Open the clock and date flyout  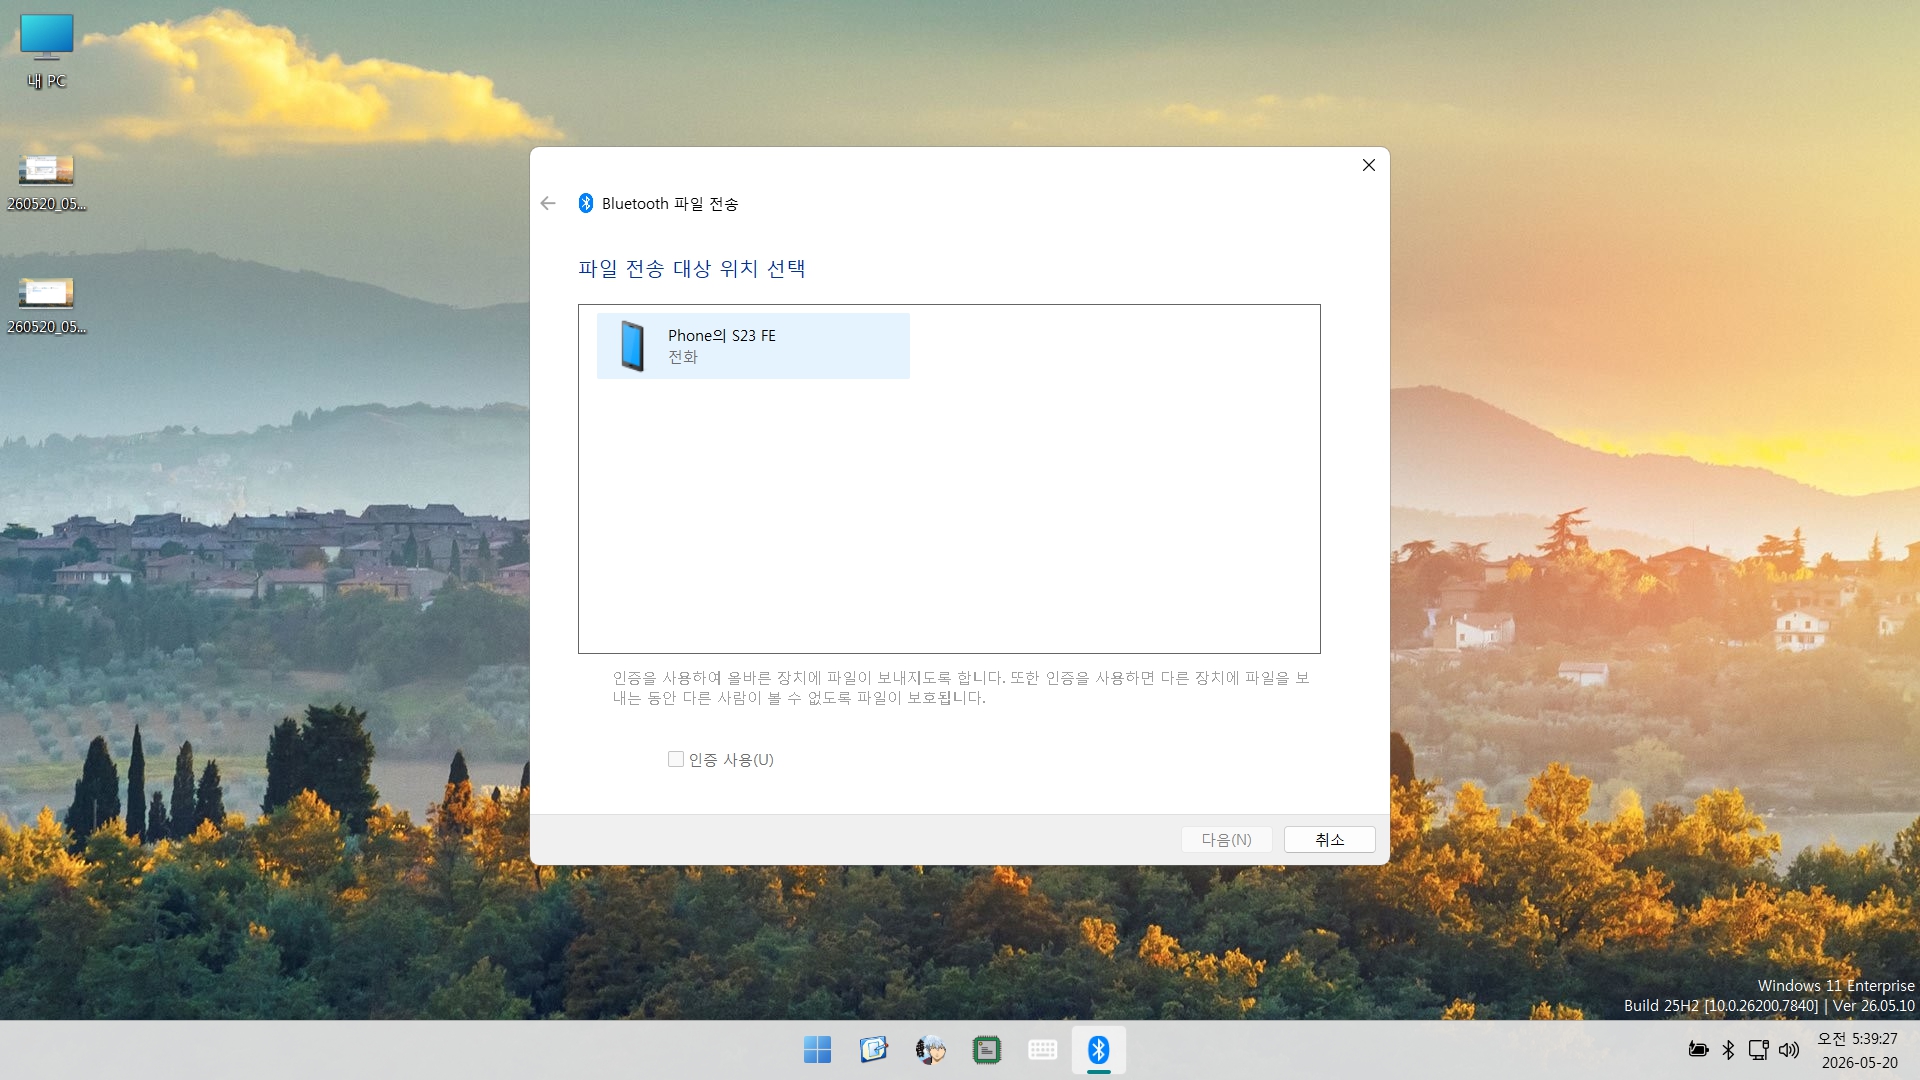click(1858, 1050)
